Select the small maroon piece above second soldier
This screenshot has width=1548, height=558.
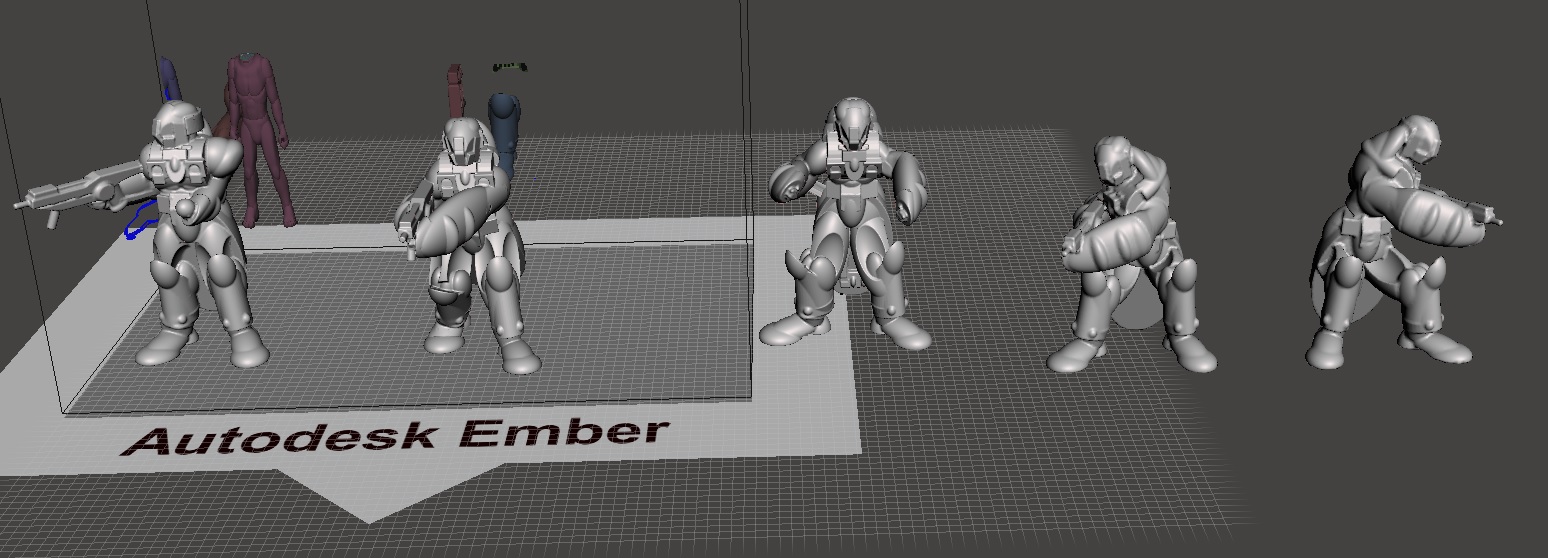point(457,90)
